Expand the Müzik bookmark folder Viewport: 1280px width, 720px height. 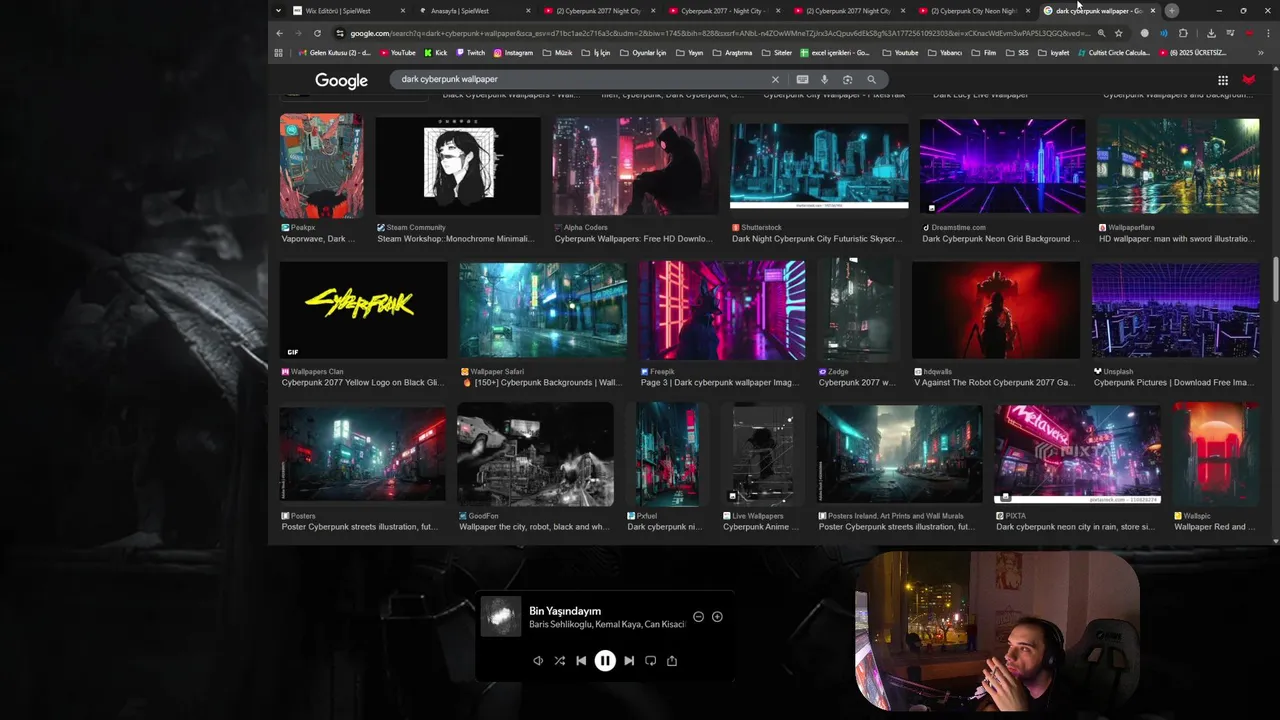(x=557, y=53)
